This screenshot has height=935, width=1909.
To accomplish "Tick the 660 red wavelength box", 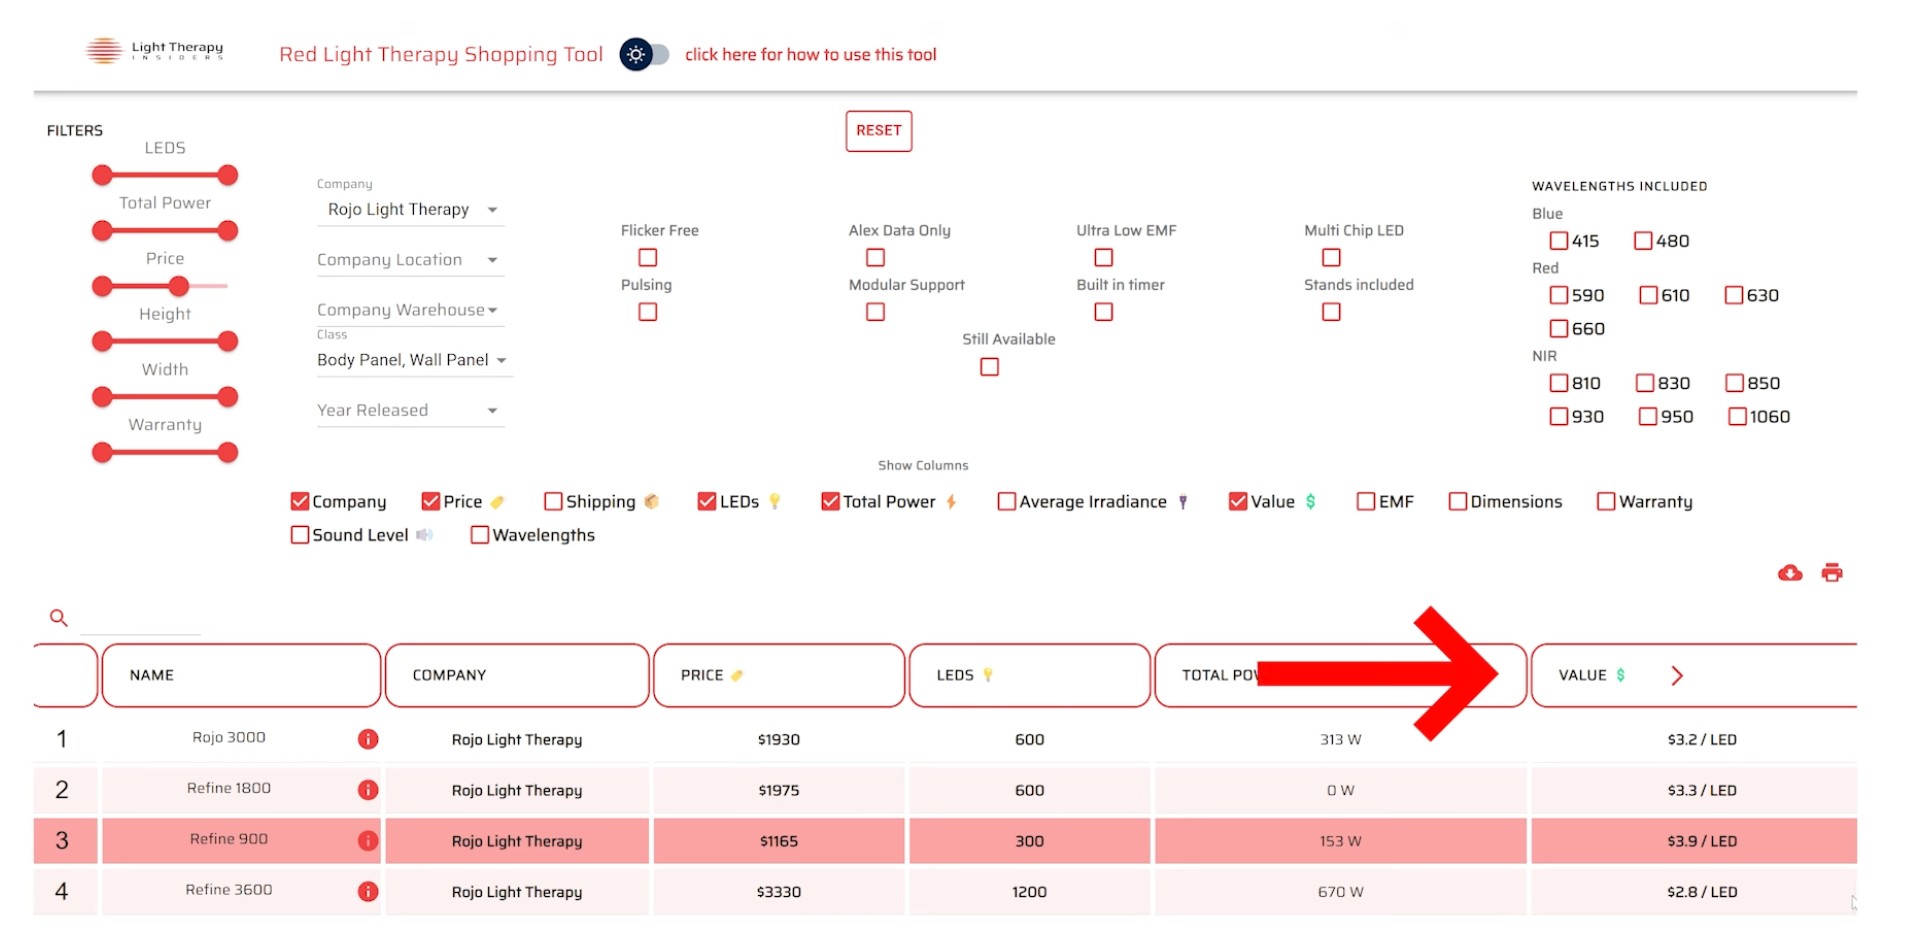I will pyautogui.click(x=1559, y=328).
